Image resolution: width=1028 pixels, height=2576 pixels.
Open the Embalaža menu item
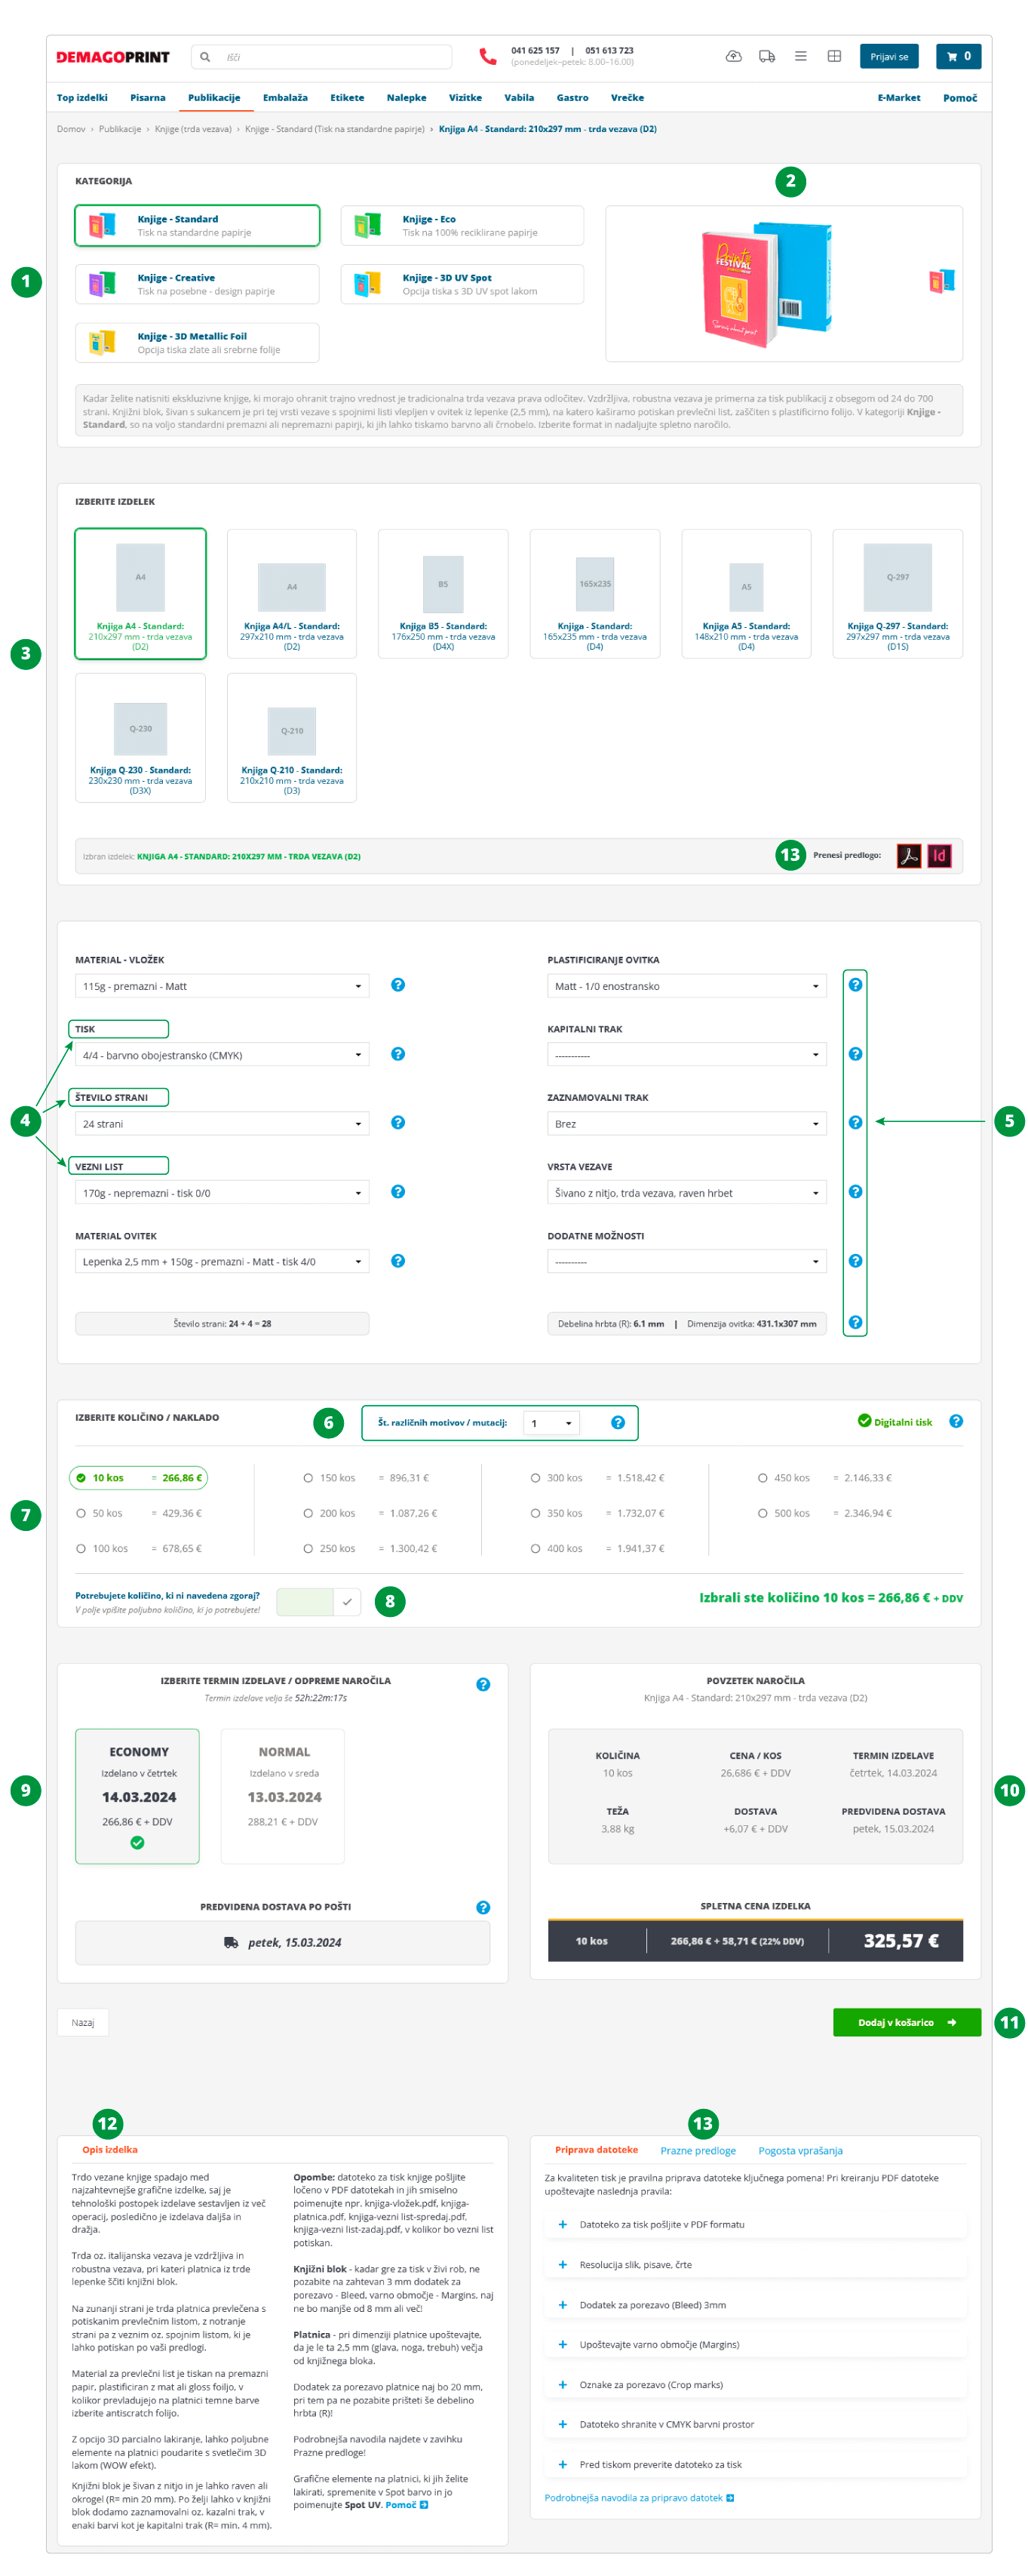(285, 98)
